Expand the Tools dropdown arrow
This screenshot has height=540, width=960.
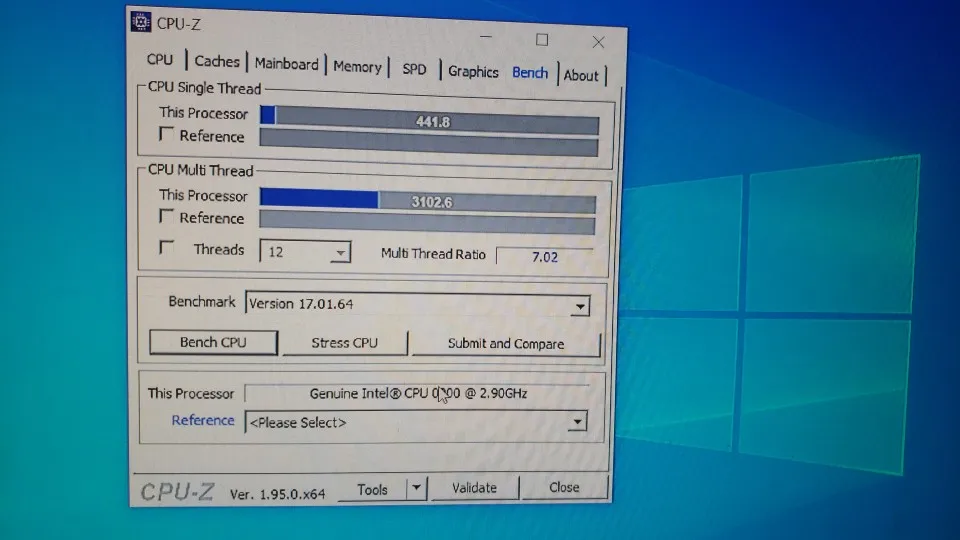[416, 488]
